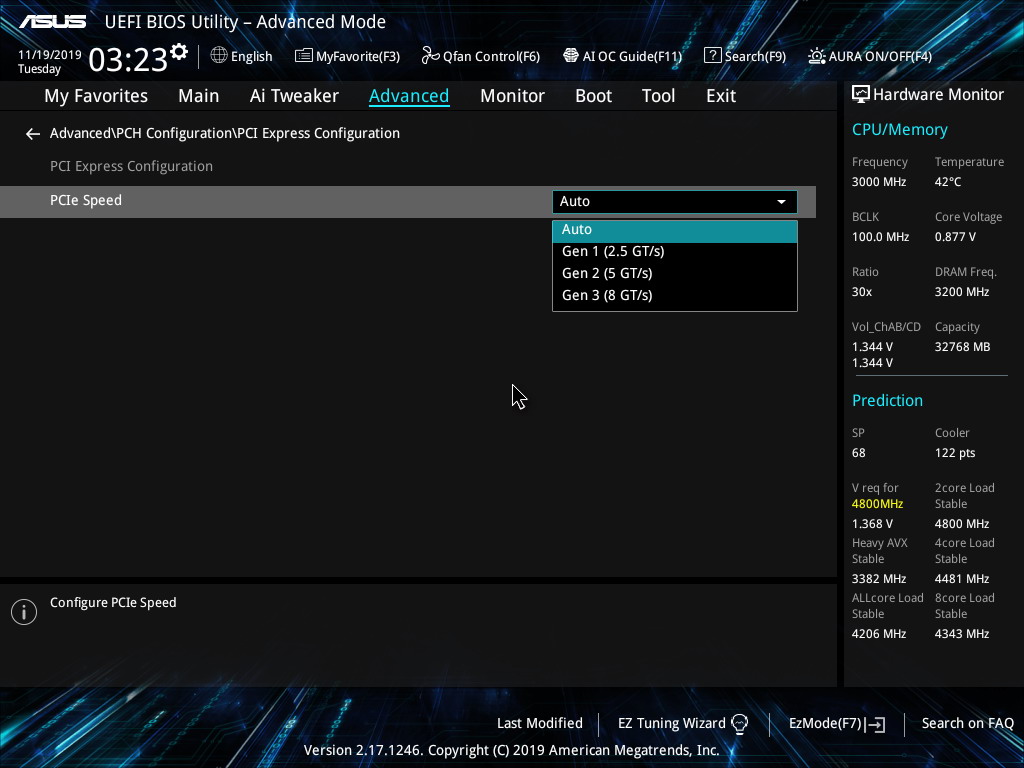
Task: Select the PCIe Speed setting row
Action: pos(408,202)
